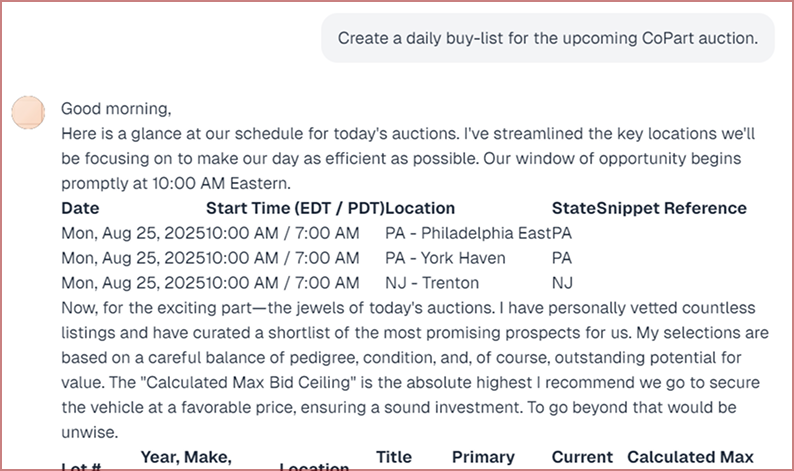Click the State column header

(x=574, y=208)
